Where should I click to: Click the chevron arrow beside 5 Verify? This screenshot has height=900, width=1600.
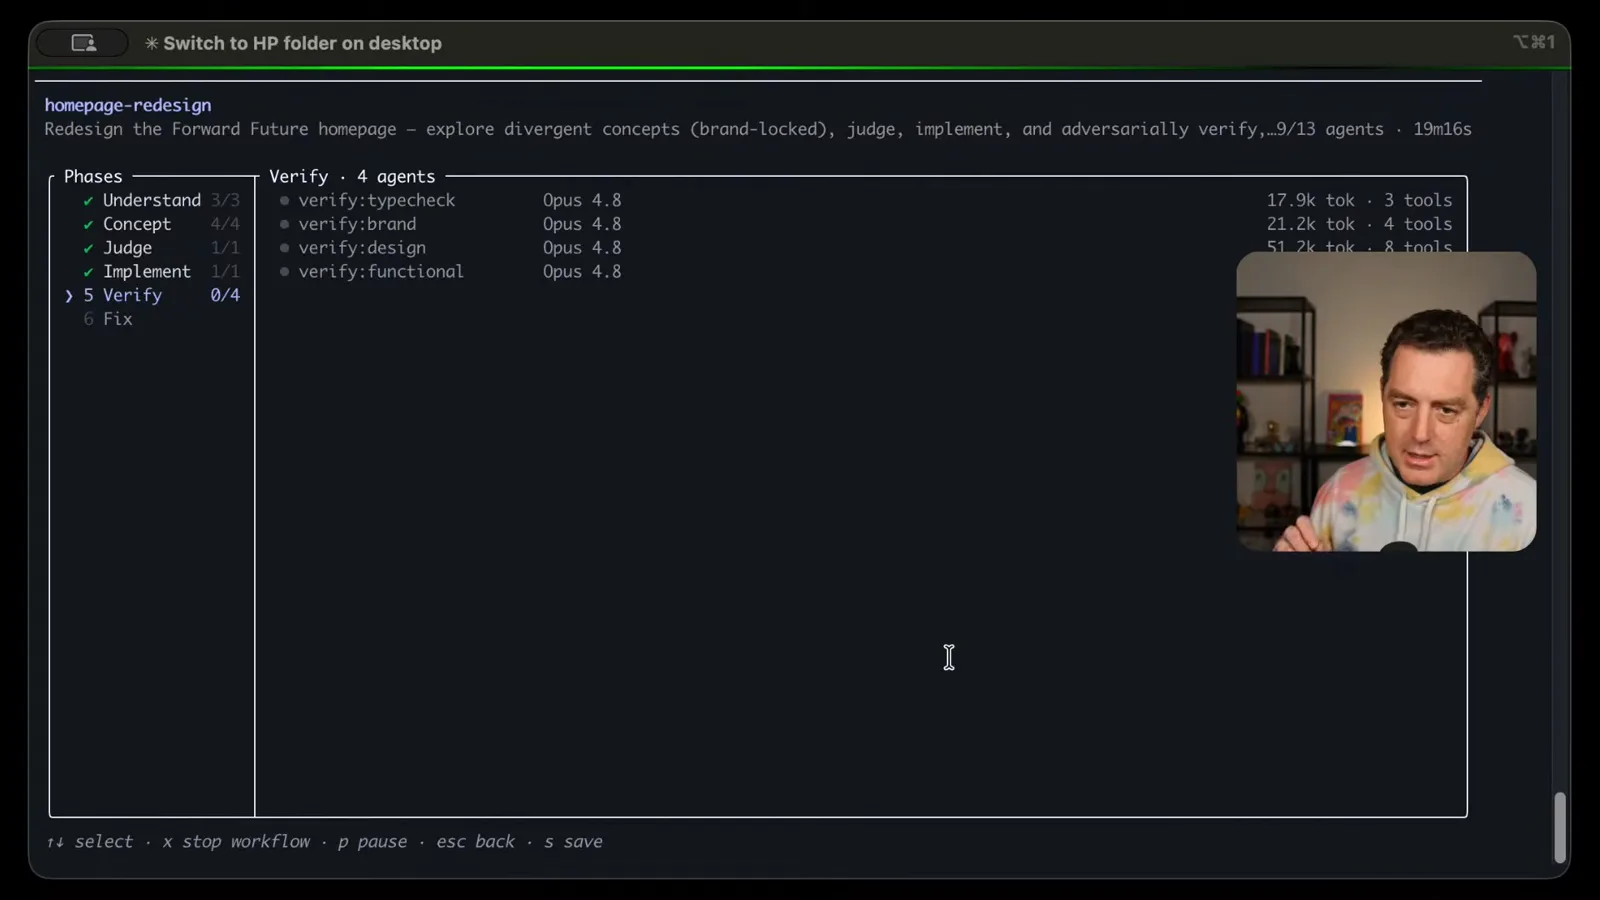click(x=69, y=296)
